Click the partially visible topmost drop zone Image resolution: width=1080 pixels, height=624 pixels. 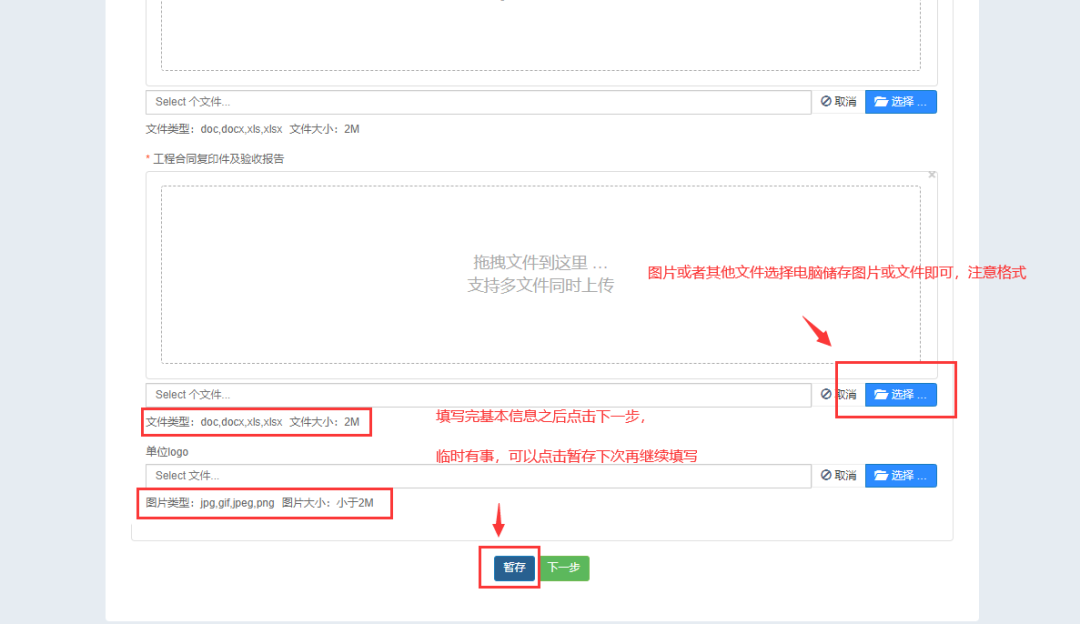point(540,35)
